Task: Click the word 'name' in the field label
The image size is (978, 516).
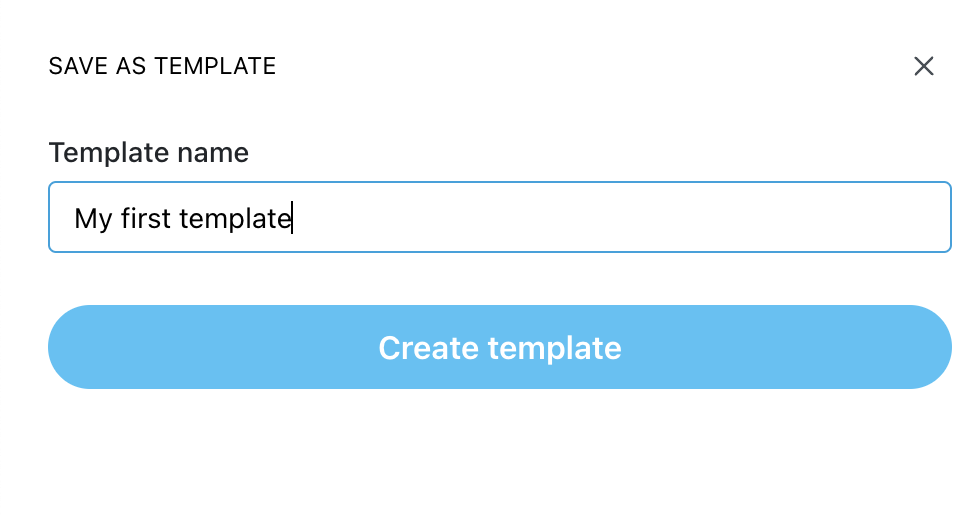Action: pyautogui.click(x=213, y=153)
